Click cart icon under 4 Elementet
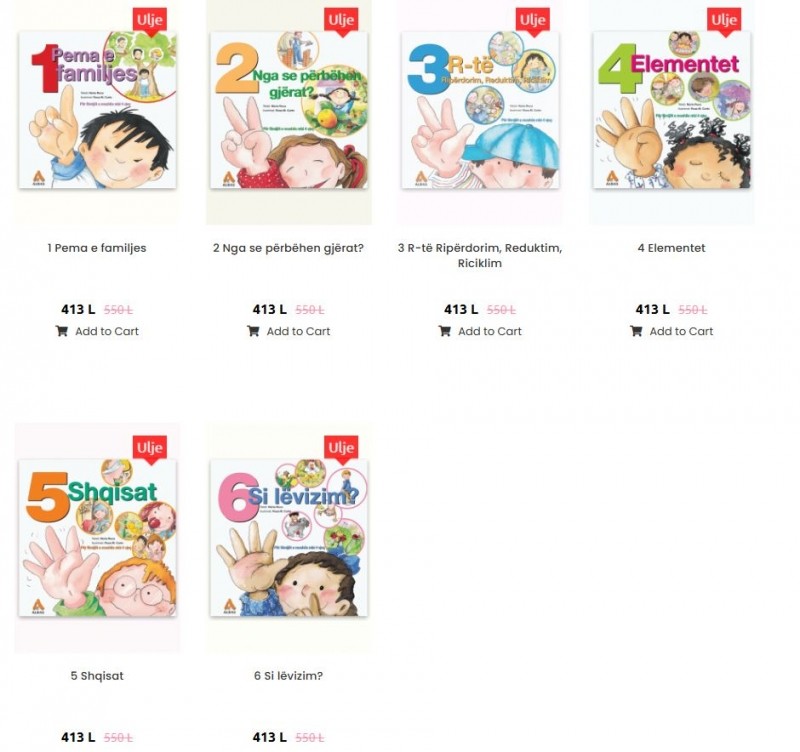The height and width of the screenshot is (752, 800). pyautogui.click(x=636, y=331)
